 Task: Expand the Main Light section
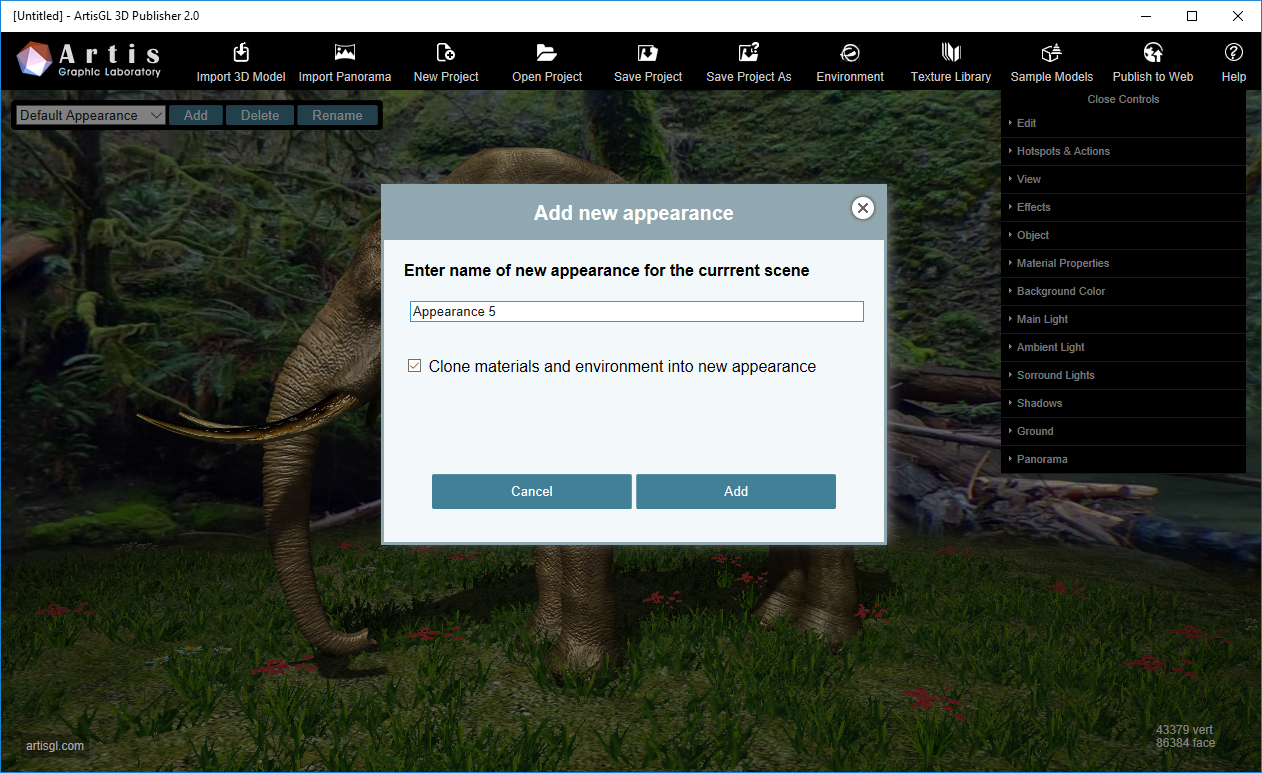pyautogui.click(x=1123, y=319)
